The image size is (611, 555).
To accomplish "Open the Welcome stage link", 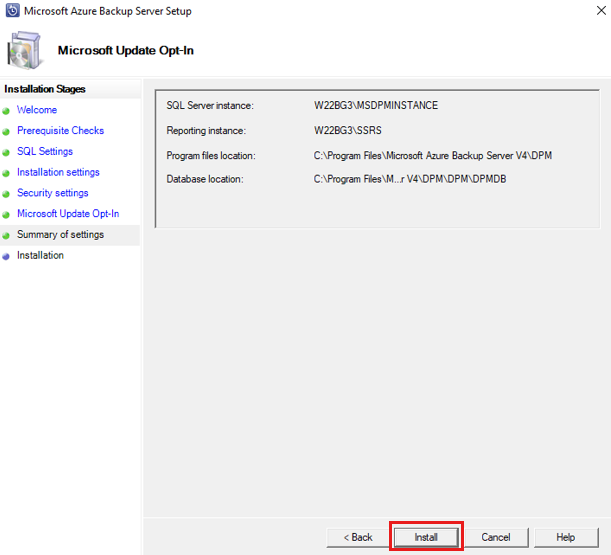I will click(x=37, y=110).
